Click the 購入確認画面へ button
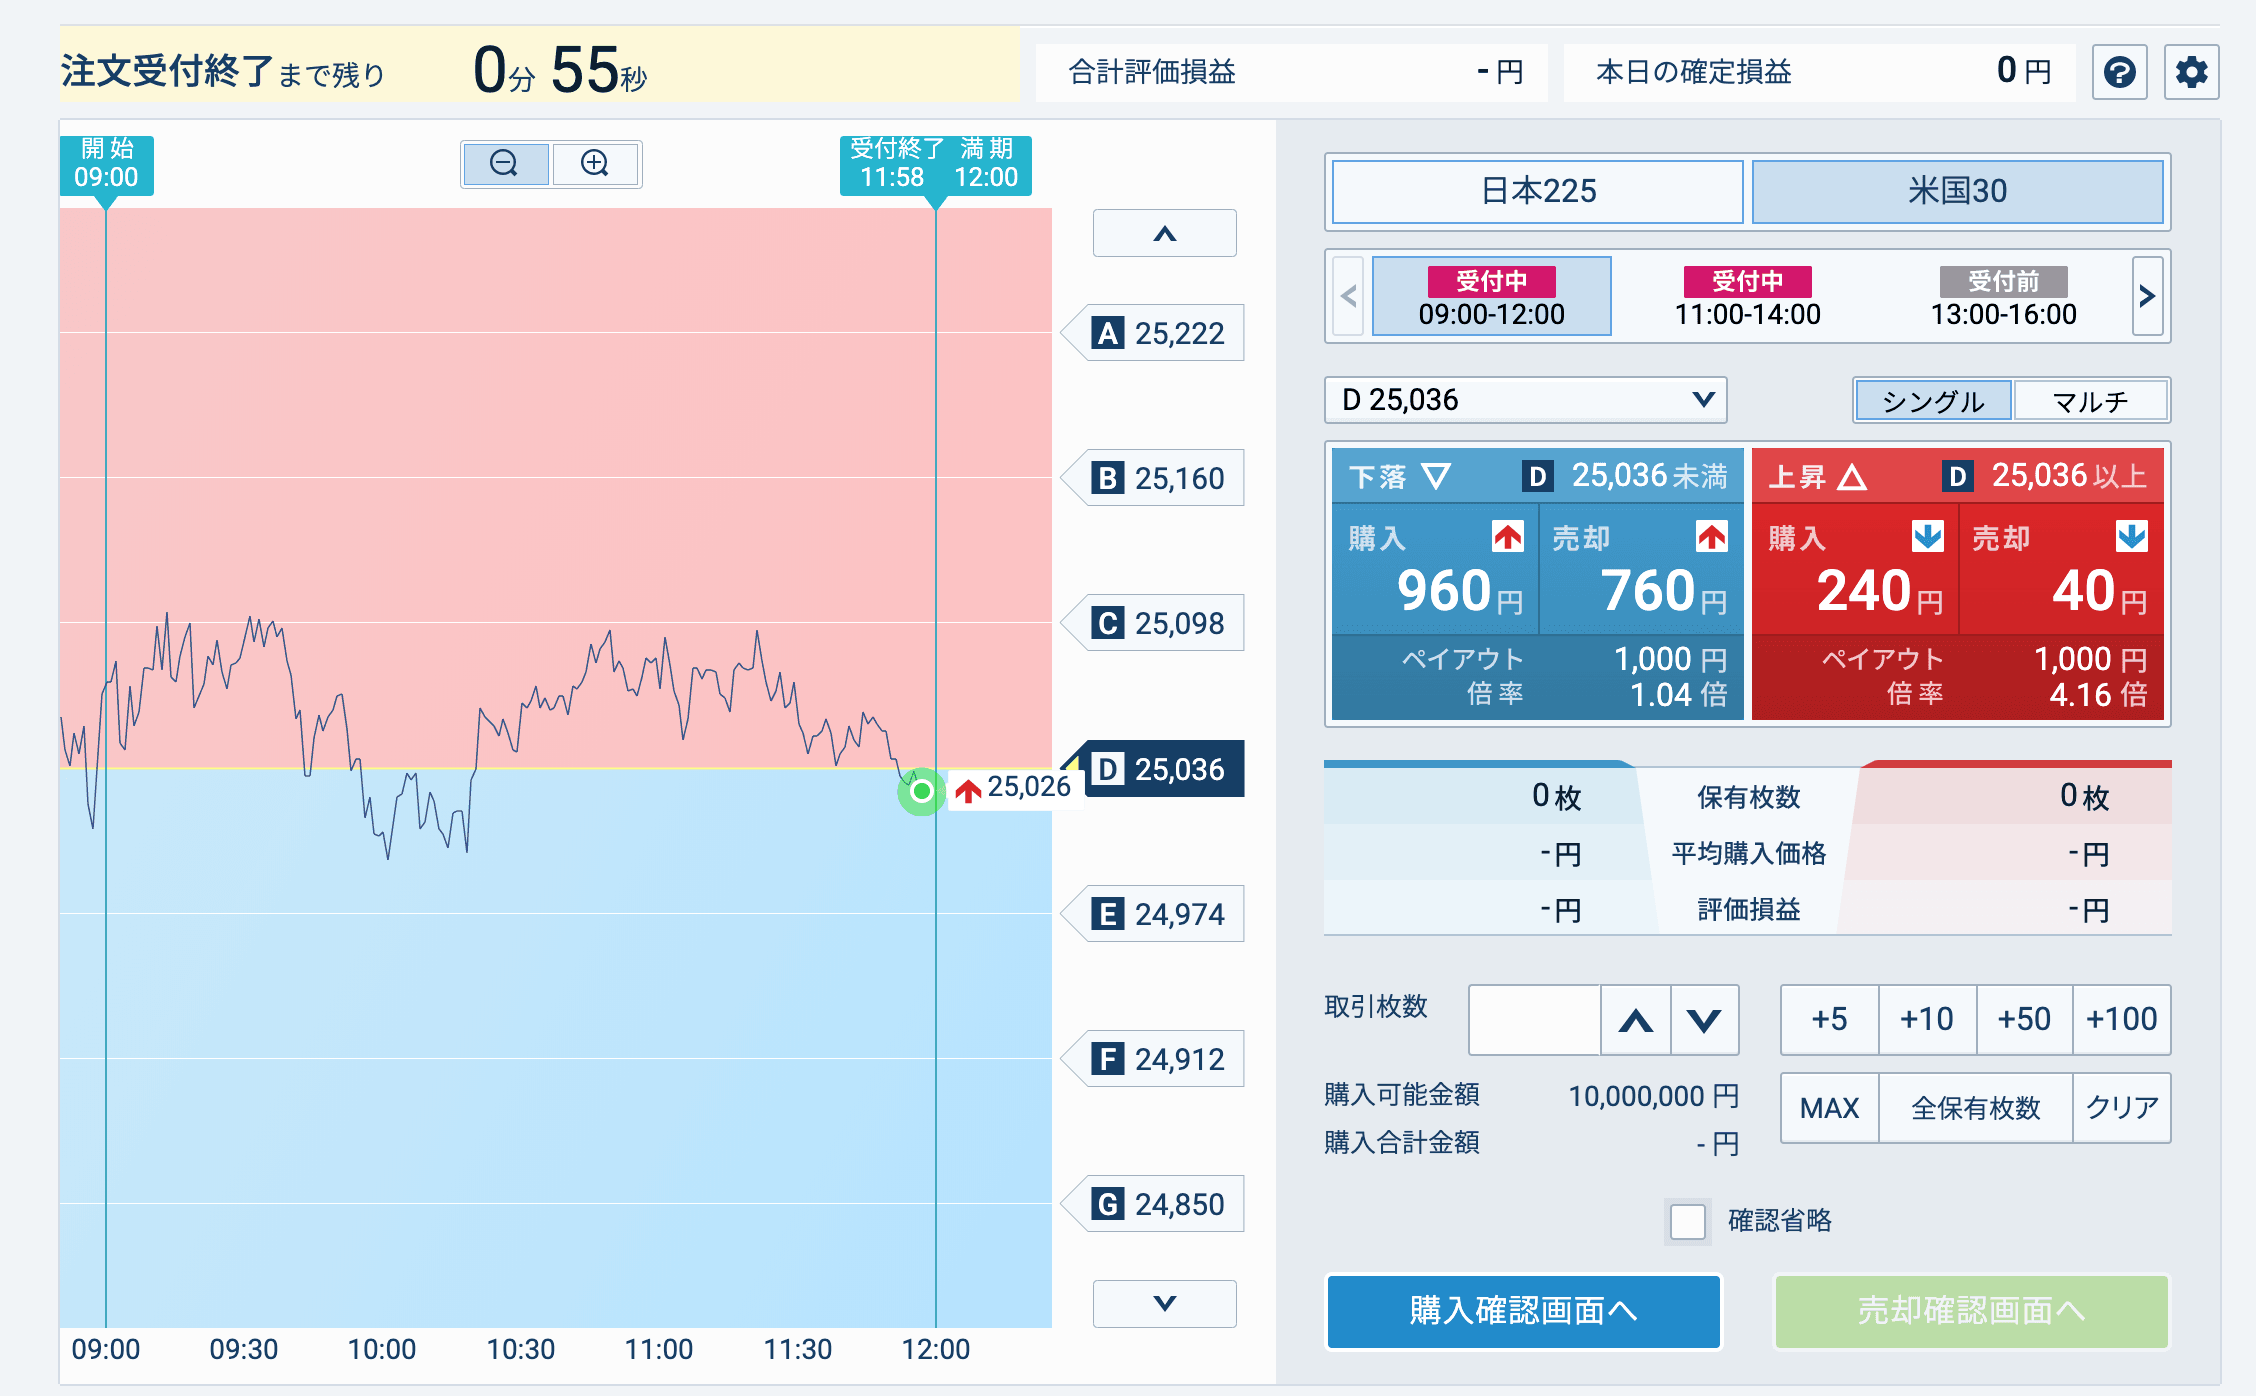Image resolution: width=2256 pixels, height=1396 pixels. click(1523, 1310)
